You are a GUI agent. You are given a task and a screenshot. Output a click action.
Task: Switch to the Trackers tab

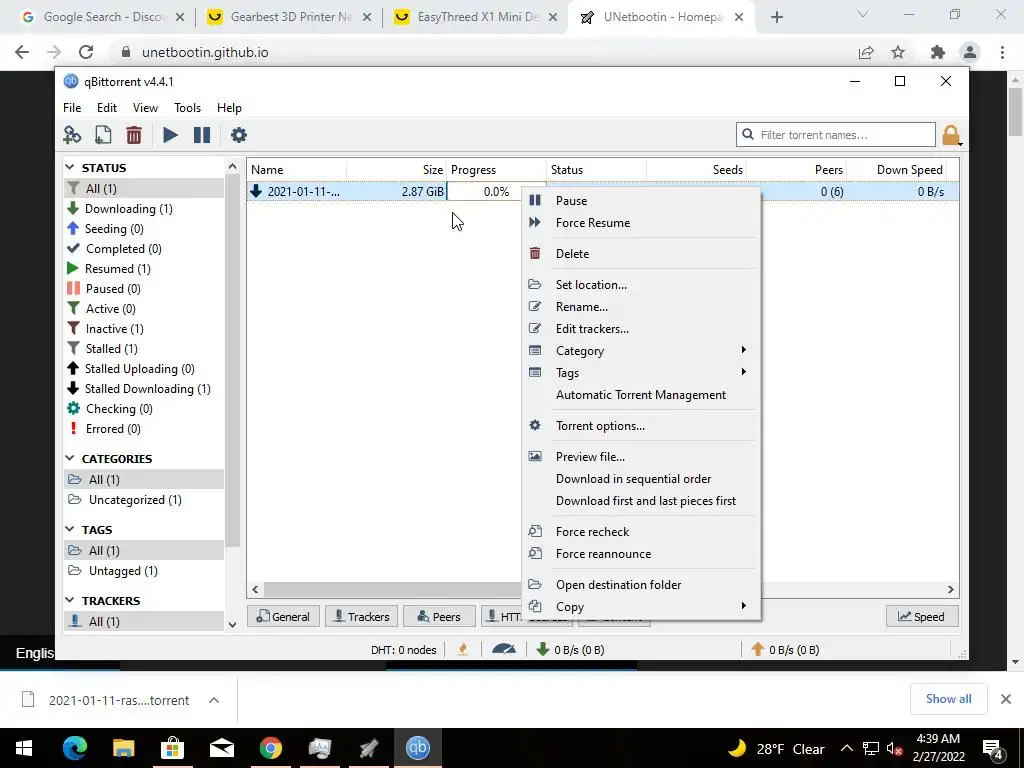[x=361, y=616]
